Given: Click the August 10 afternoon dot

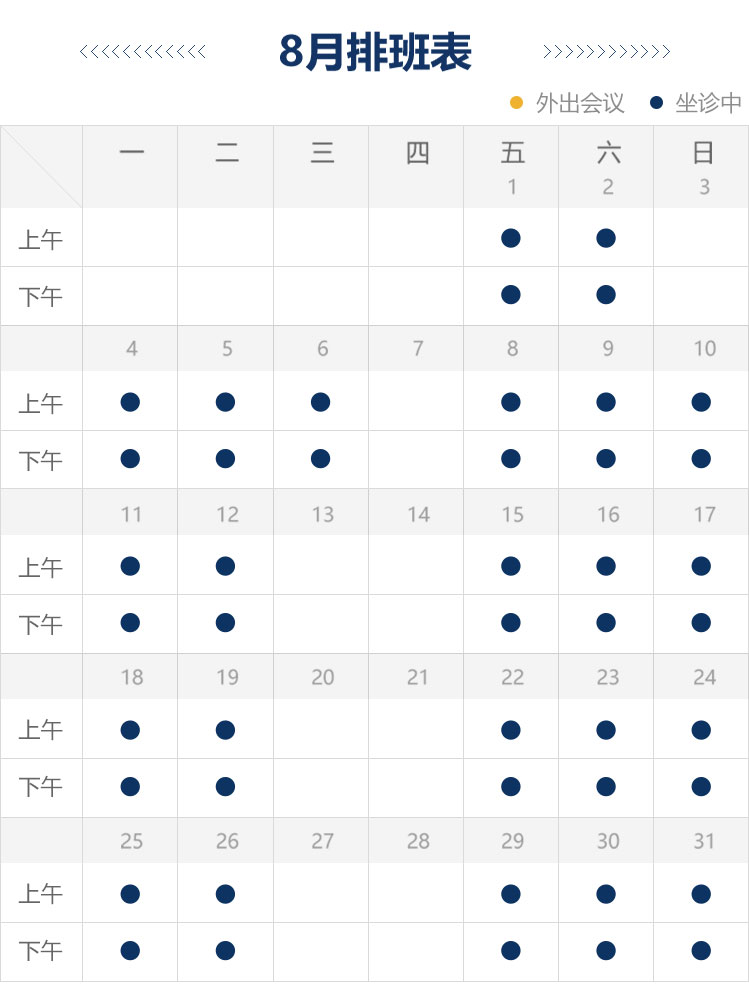Looking at the screenshot, I should pos(701,459).
